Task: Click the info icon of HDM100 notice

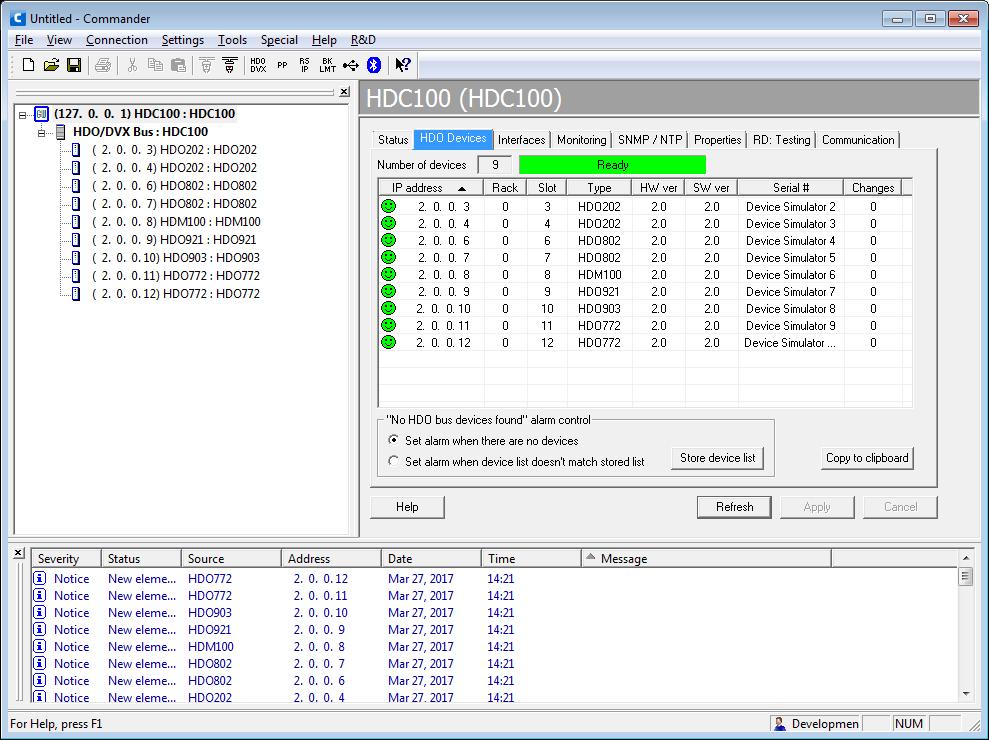Action: pos(40,647)
